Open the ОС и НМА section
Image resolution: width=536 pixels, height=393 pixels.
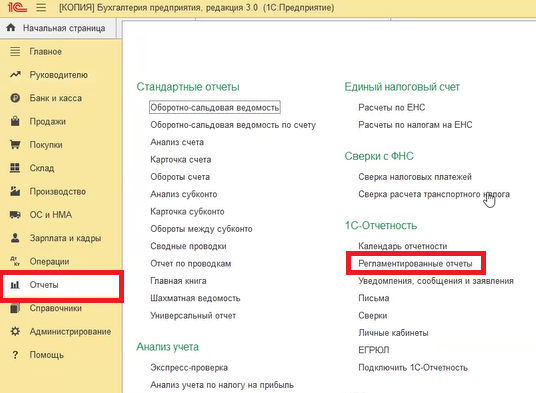pyautogui.click(x=51, y=215)
